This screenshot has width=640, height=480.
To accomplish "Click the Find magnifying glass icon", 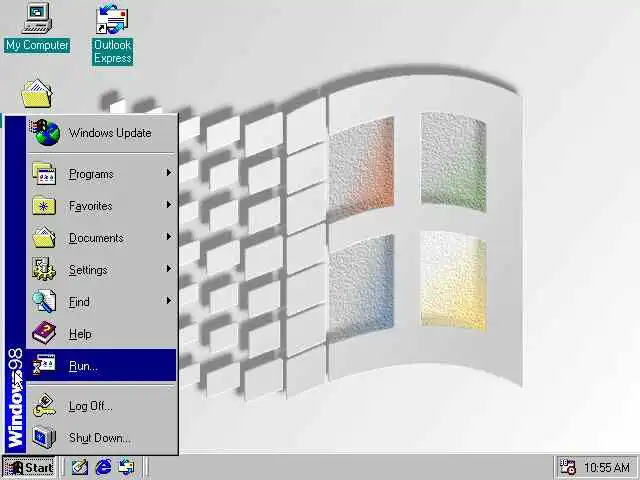I will (44, 301).
